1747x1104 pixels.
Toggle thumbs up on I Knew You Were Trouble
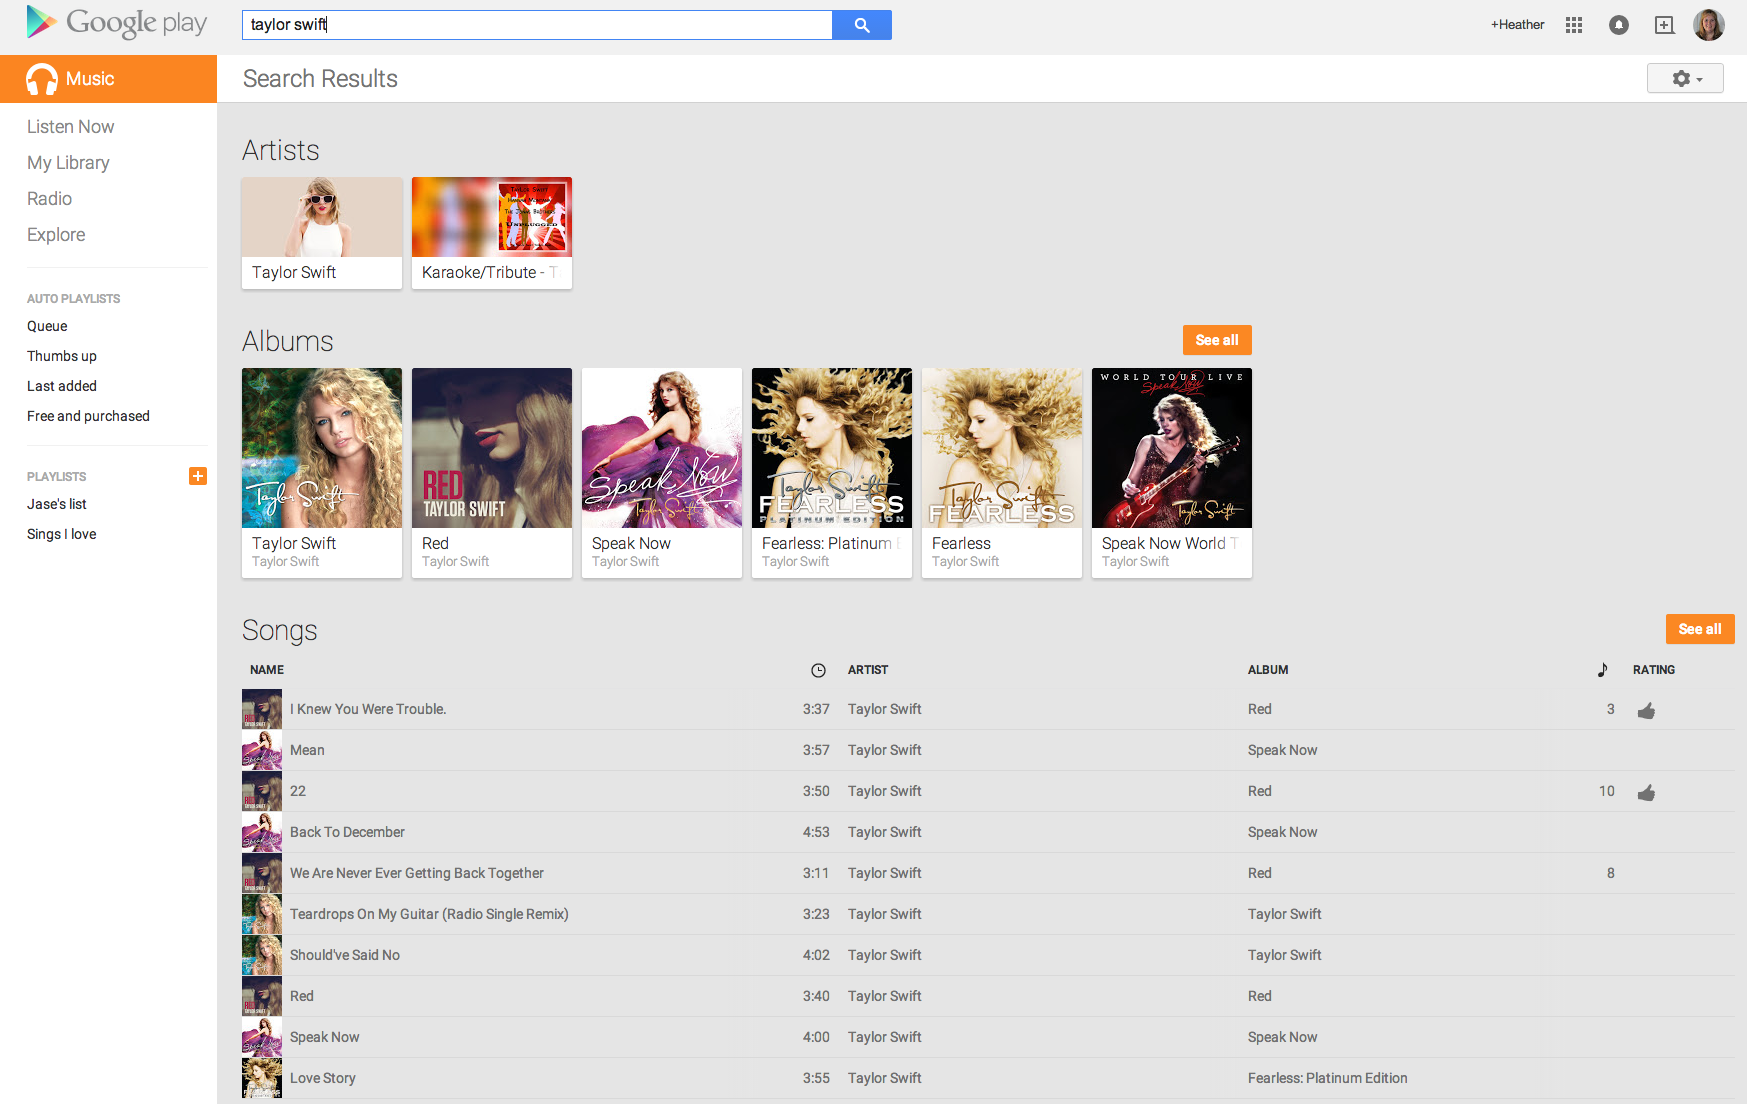coord(1646,710)
